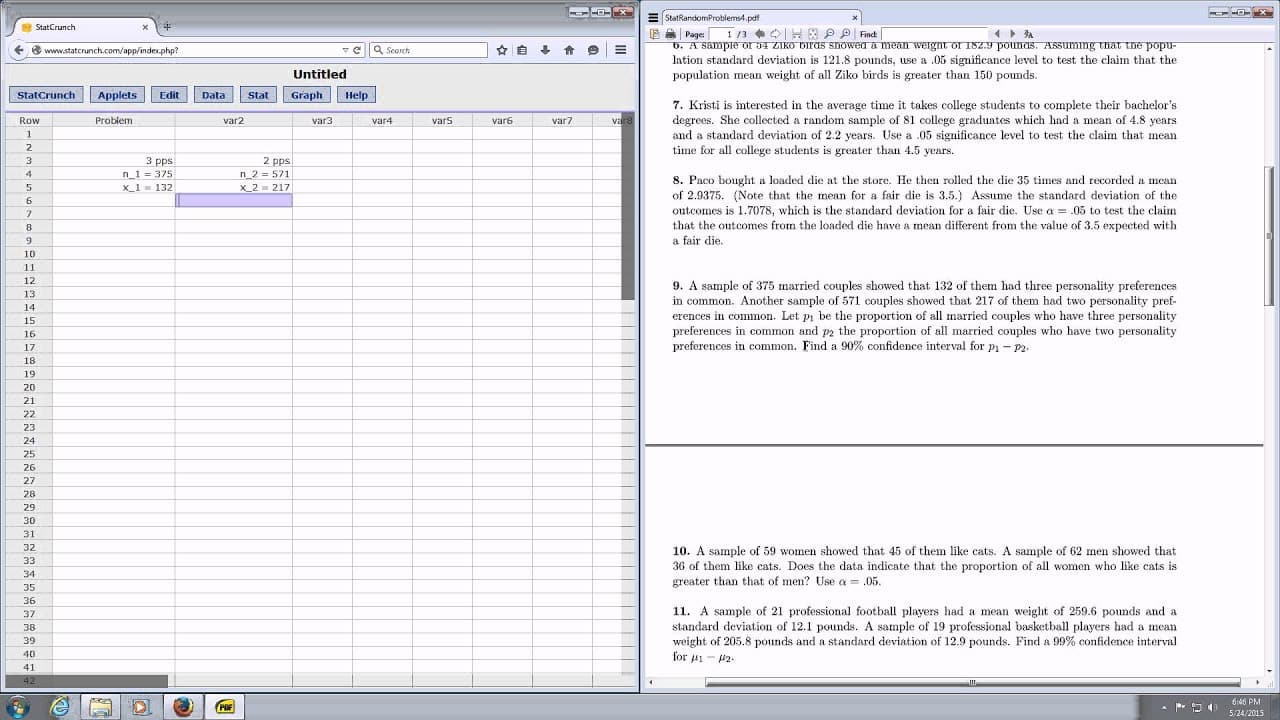The image size is (1280, 720).
Task: Zoom out of the PDF
Action: pyautogui.click(x=829, y=34)
